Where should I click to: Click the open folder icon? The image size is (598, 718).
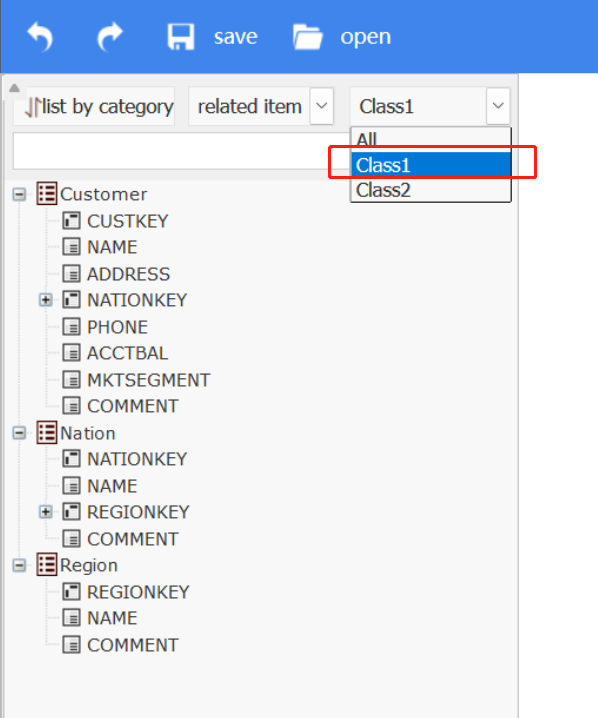[308, 37]
